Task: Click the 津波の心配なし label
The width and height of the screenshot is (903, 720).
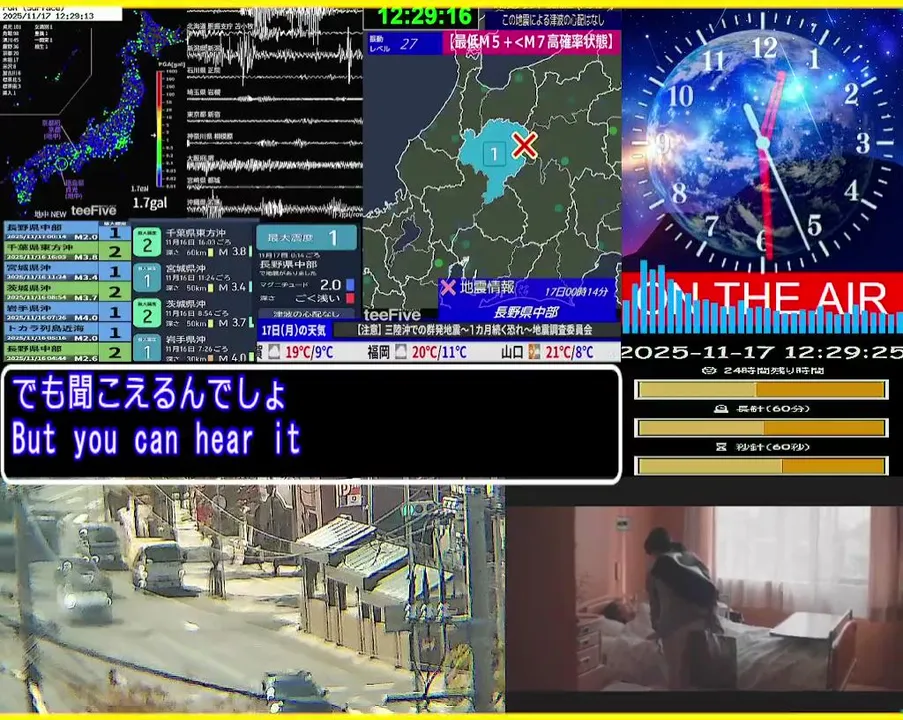Action: [x=306, y=314]
